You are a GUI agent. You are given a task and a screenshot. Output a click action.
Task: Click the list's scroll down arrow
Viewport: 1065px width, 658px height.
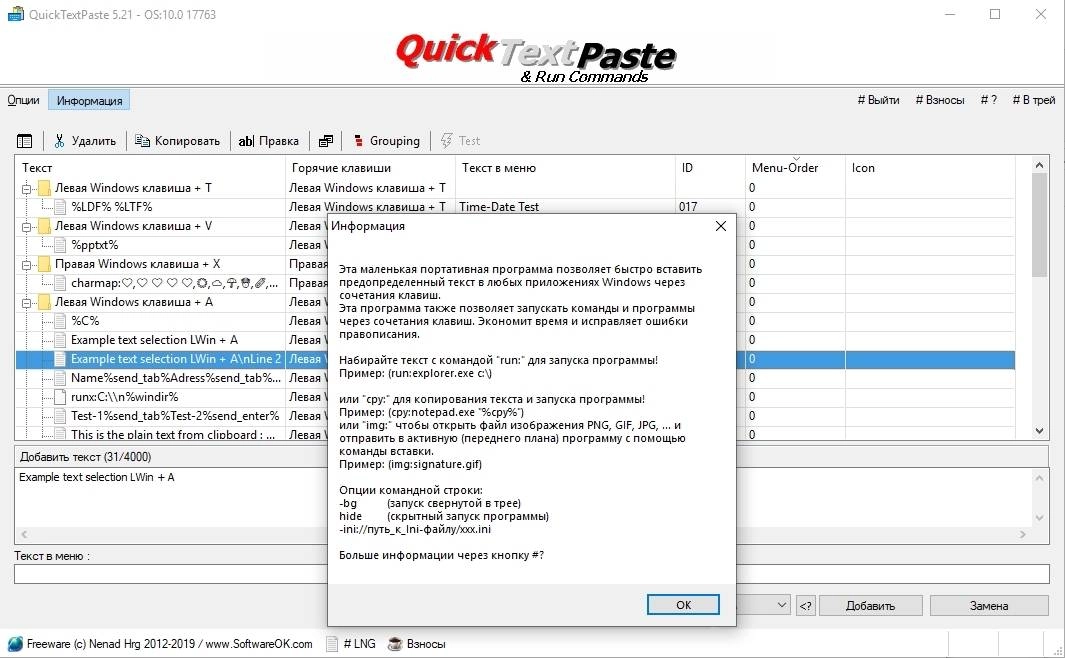1039,431
